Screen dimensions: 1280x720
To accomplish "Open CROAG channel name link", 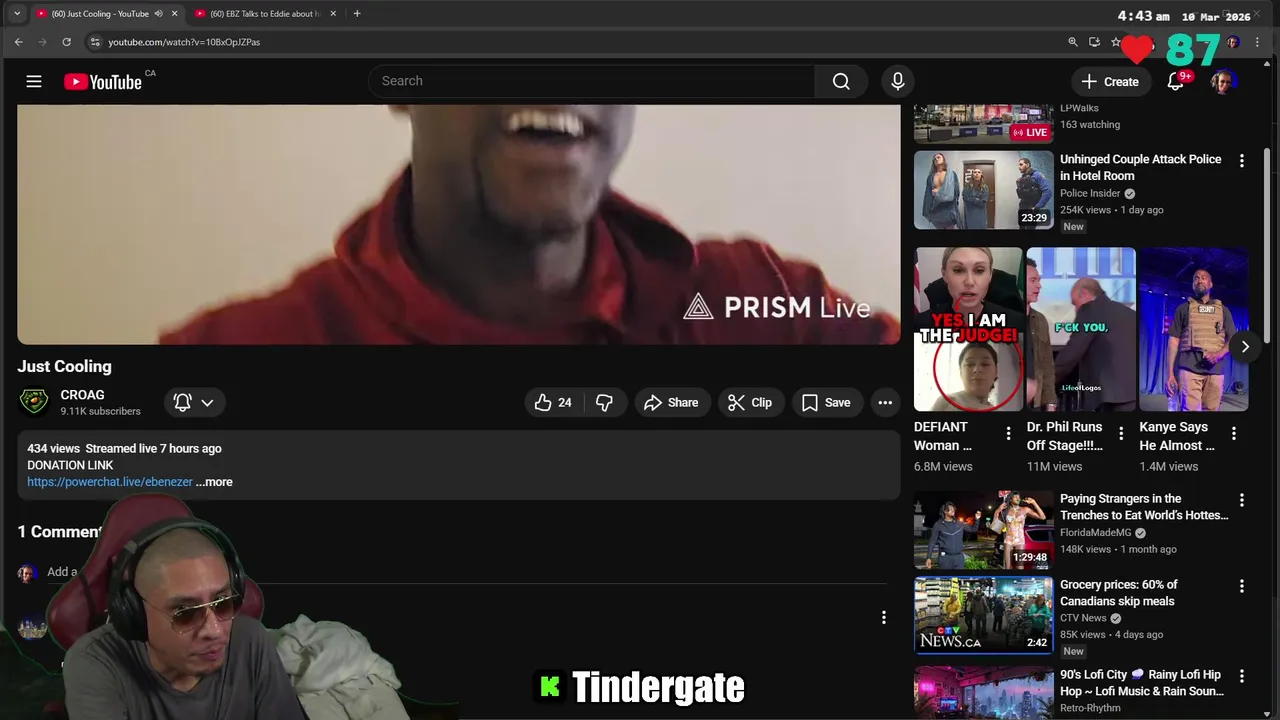I will (x=82, y=395).
